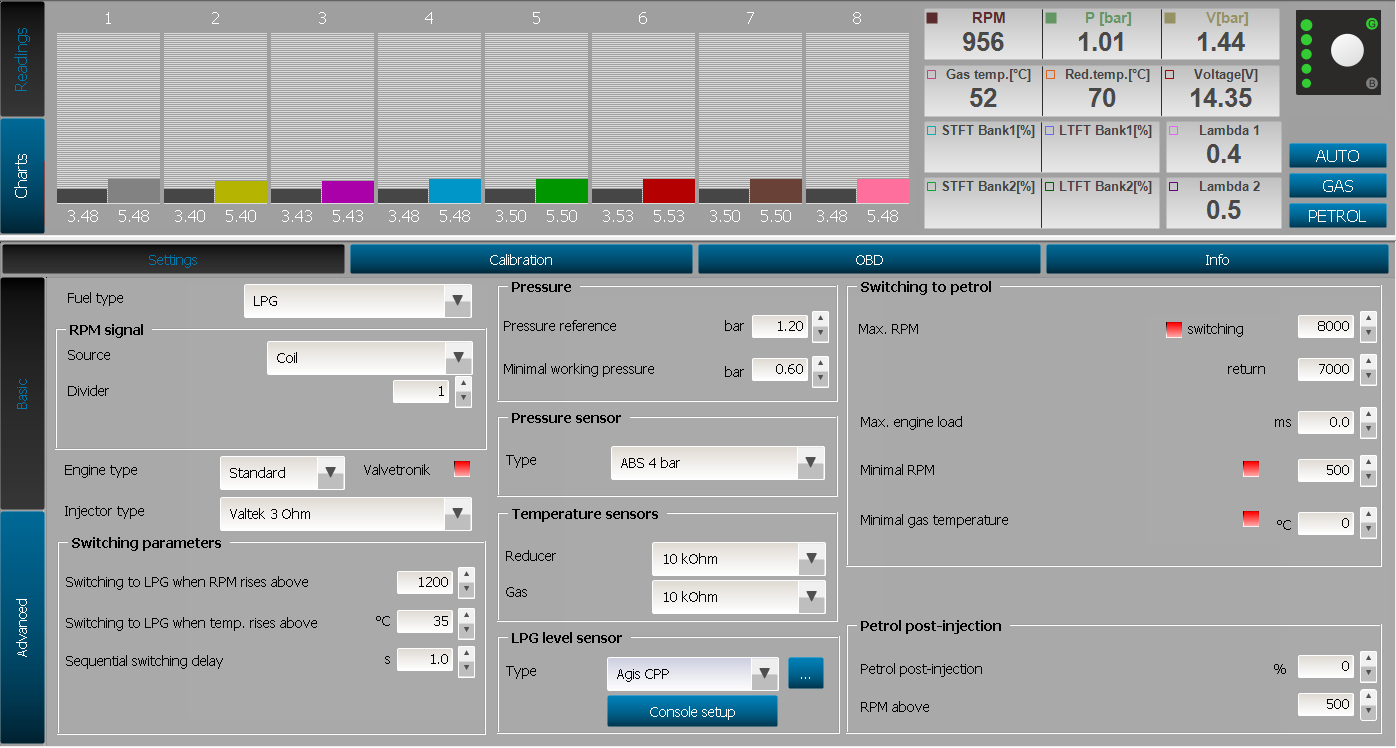
Task: Toggle the Minimal gas temperature switch
Action: (x=1251, y=519)
